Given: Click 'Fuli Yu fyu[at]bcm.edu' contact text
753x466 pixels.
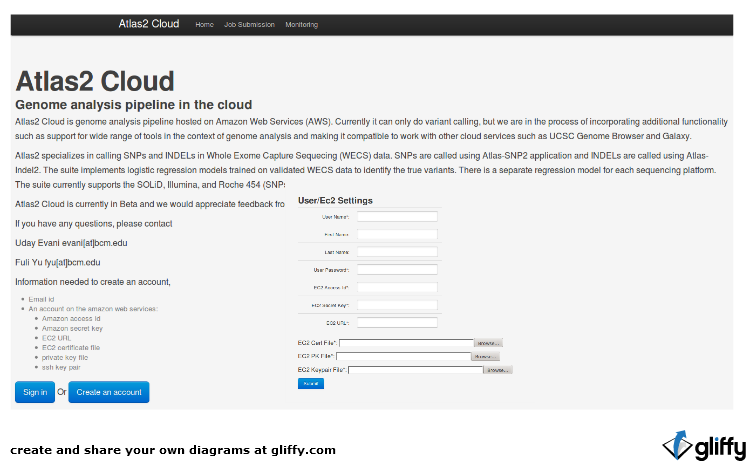Looking at the screenshot, I should [x=58, y=262].
